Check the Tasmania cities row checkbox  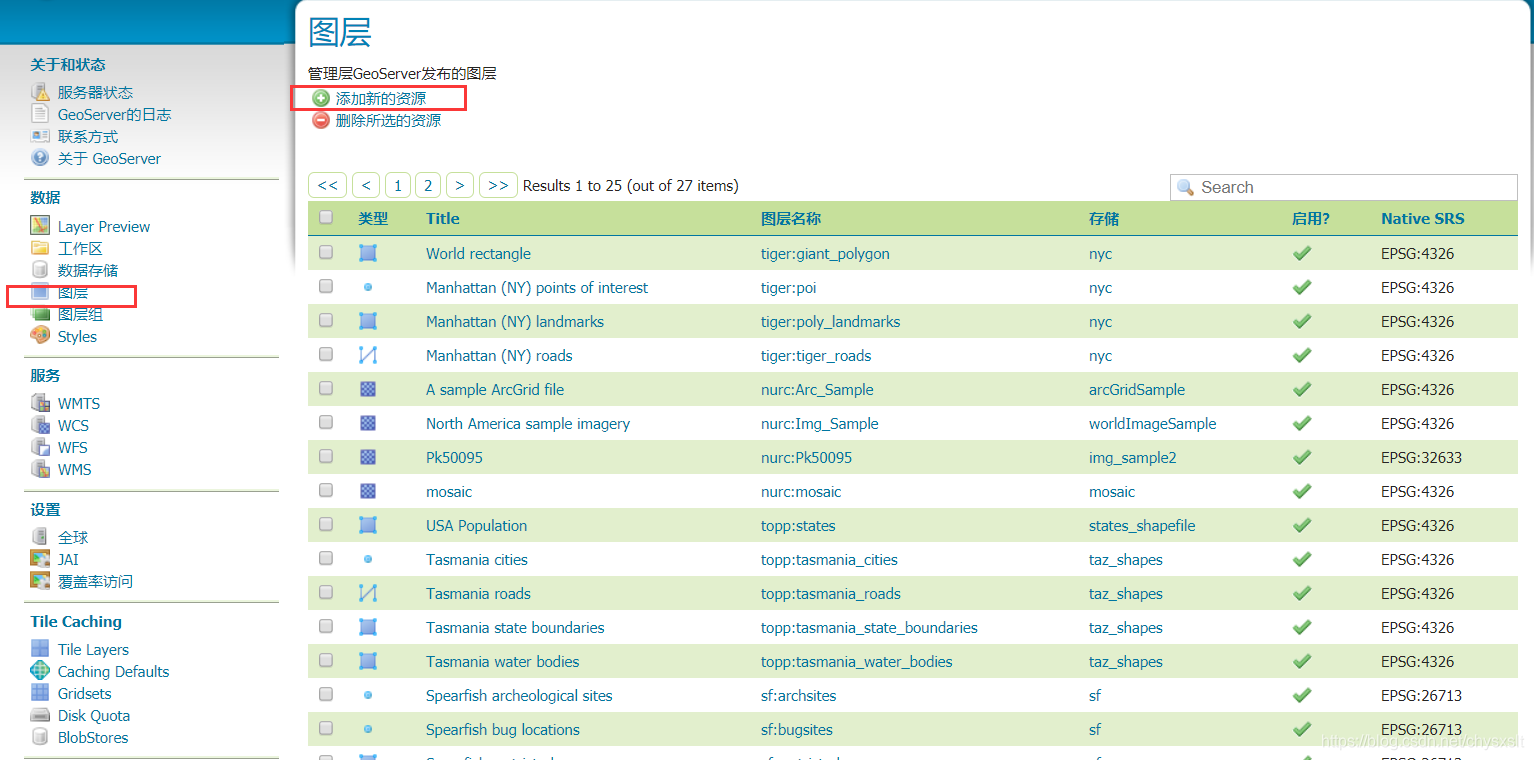(x=326, y=559)
